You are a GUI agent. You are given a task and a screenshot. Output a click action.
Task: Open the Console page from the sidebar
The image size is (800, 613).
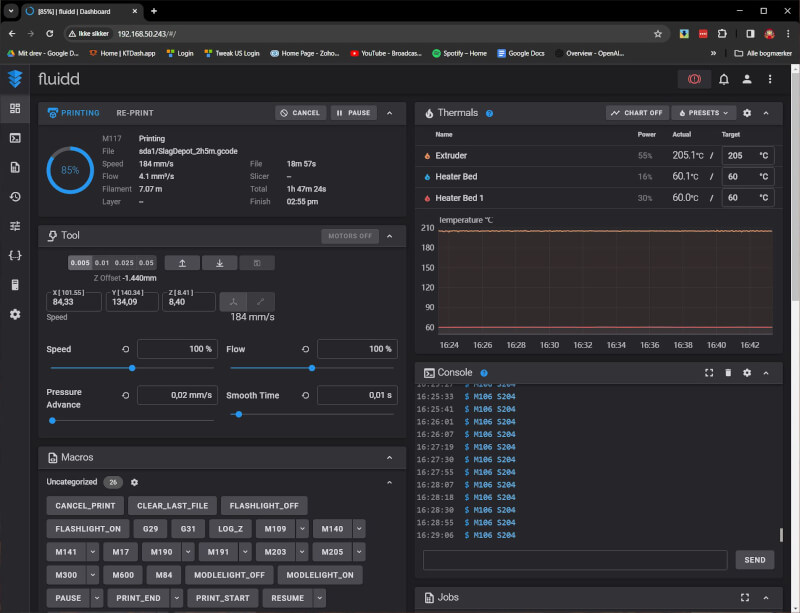15,138
